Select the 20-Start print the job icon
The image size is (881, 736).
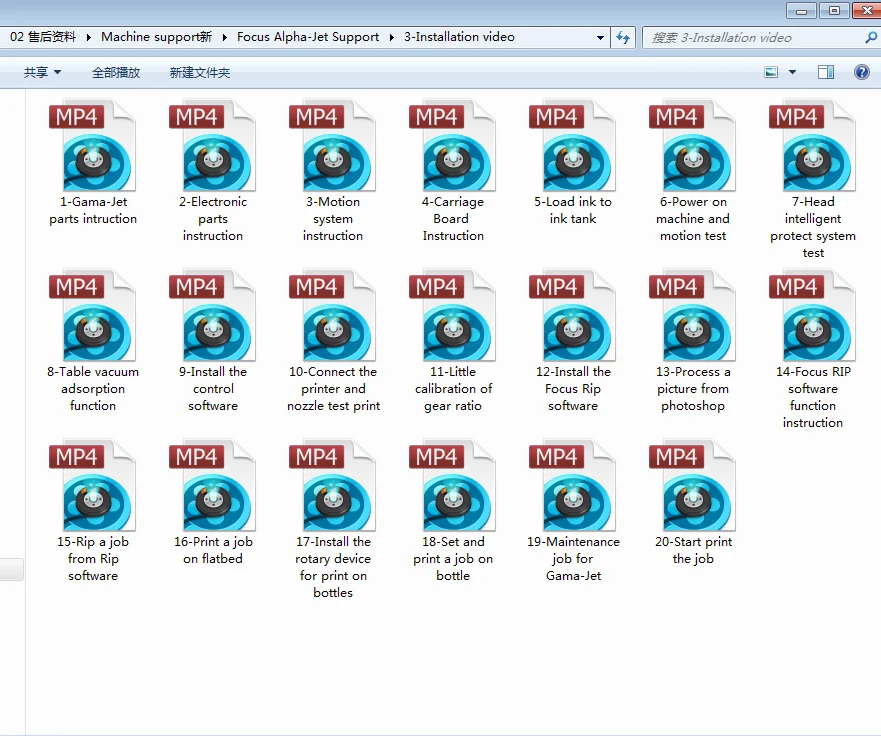pos(693,486)
